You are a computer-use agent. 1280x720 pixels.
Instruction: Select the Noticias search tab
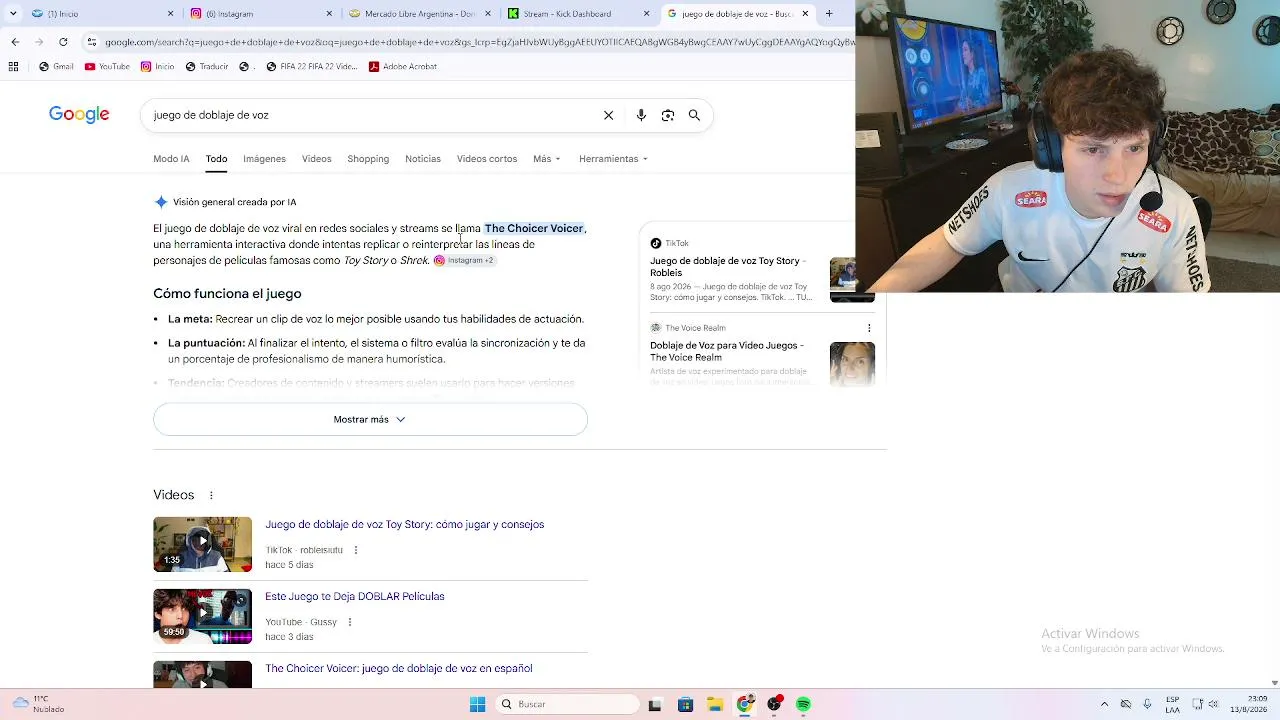[x=423, y=159]
